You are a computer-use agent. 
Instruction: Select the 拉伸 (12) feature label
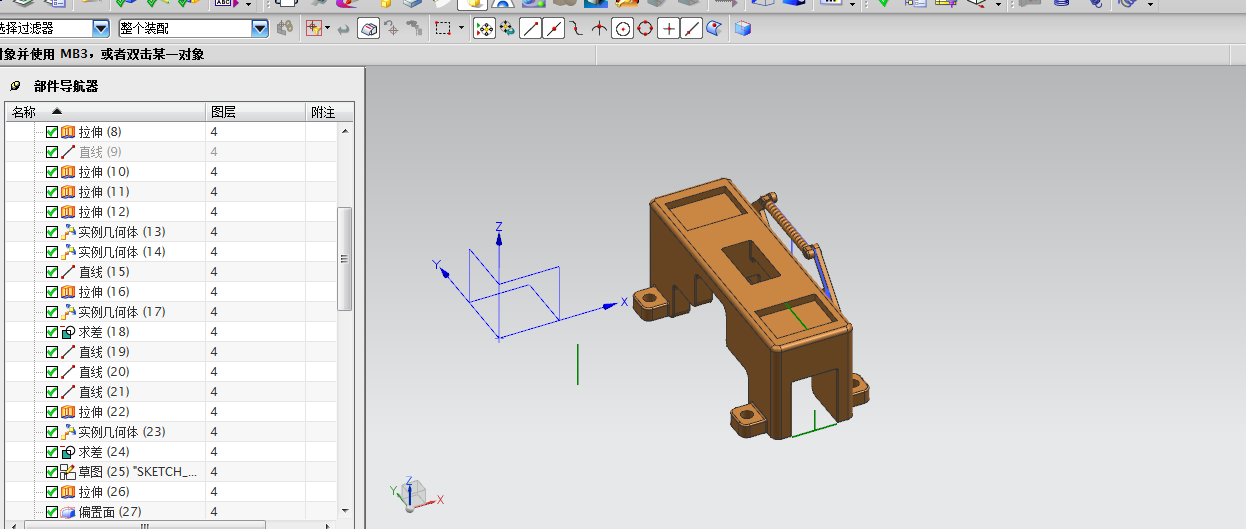click(104, 212)
